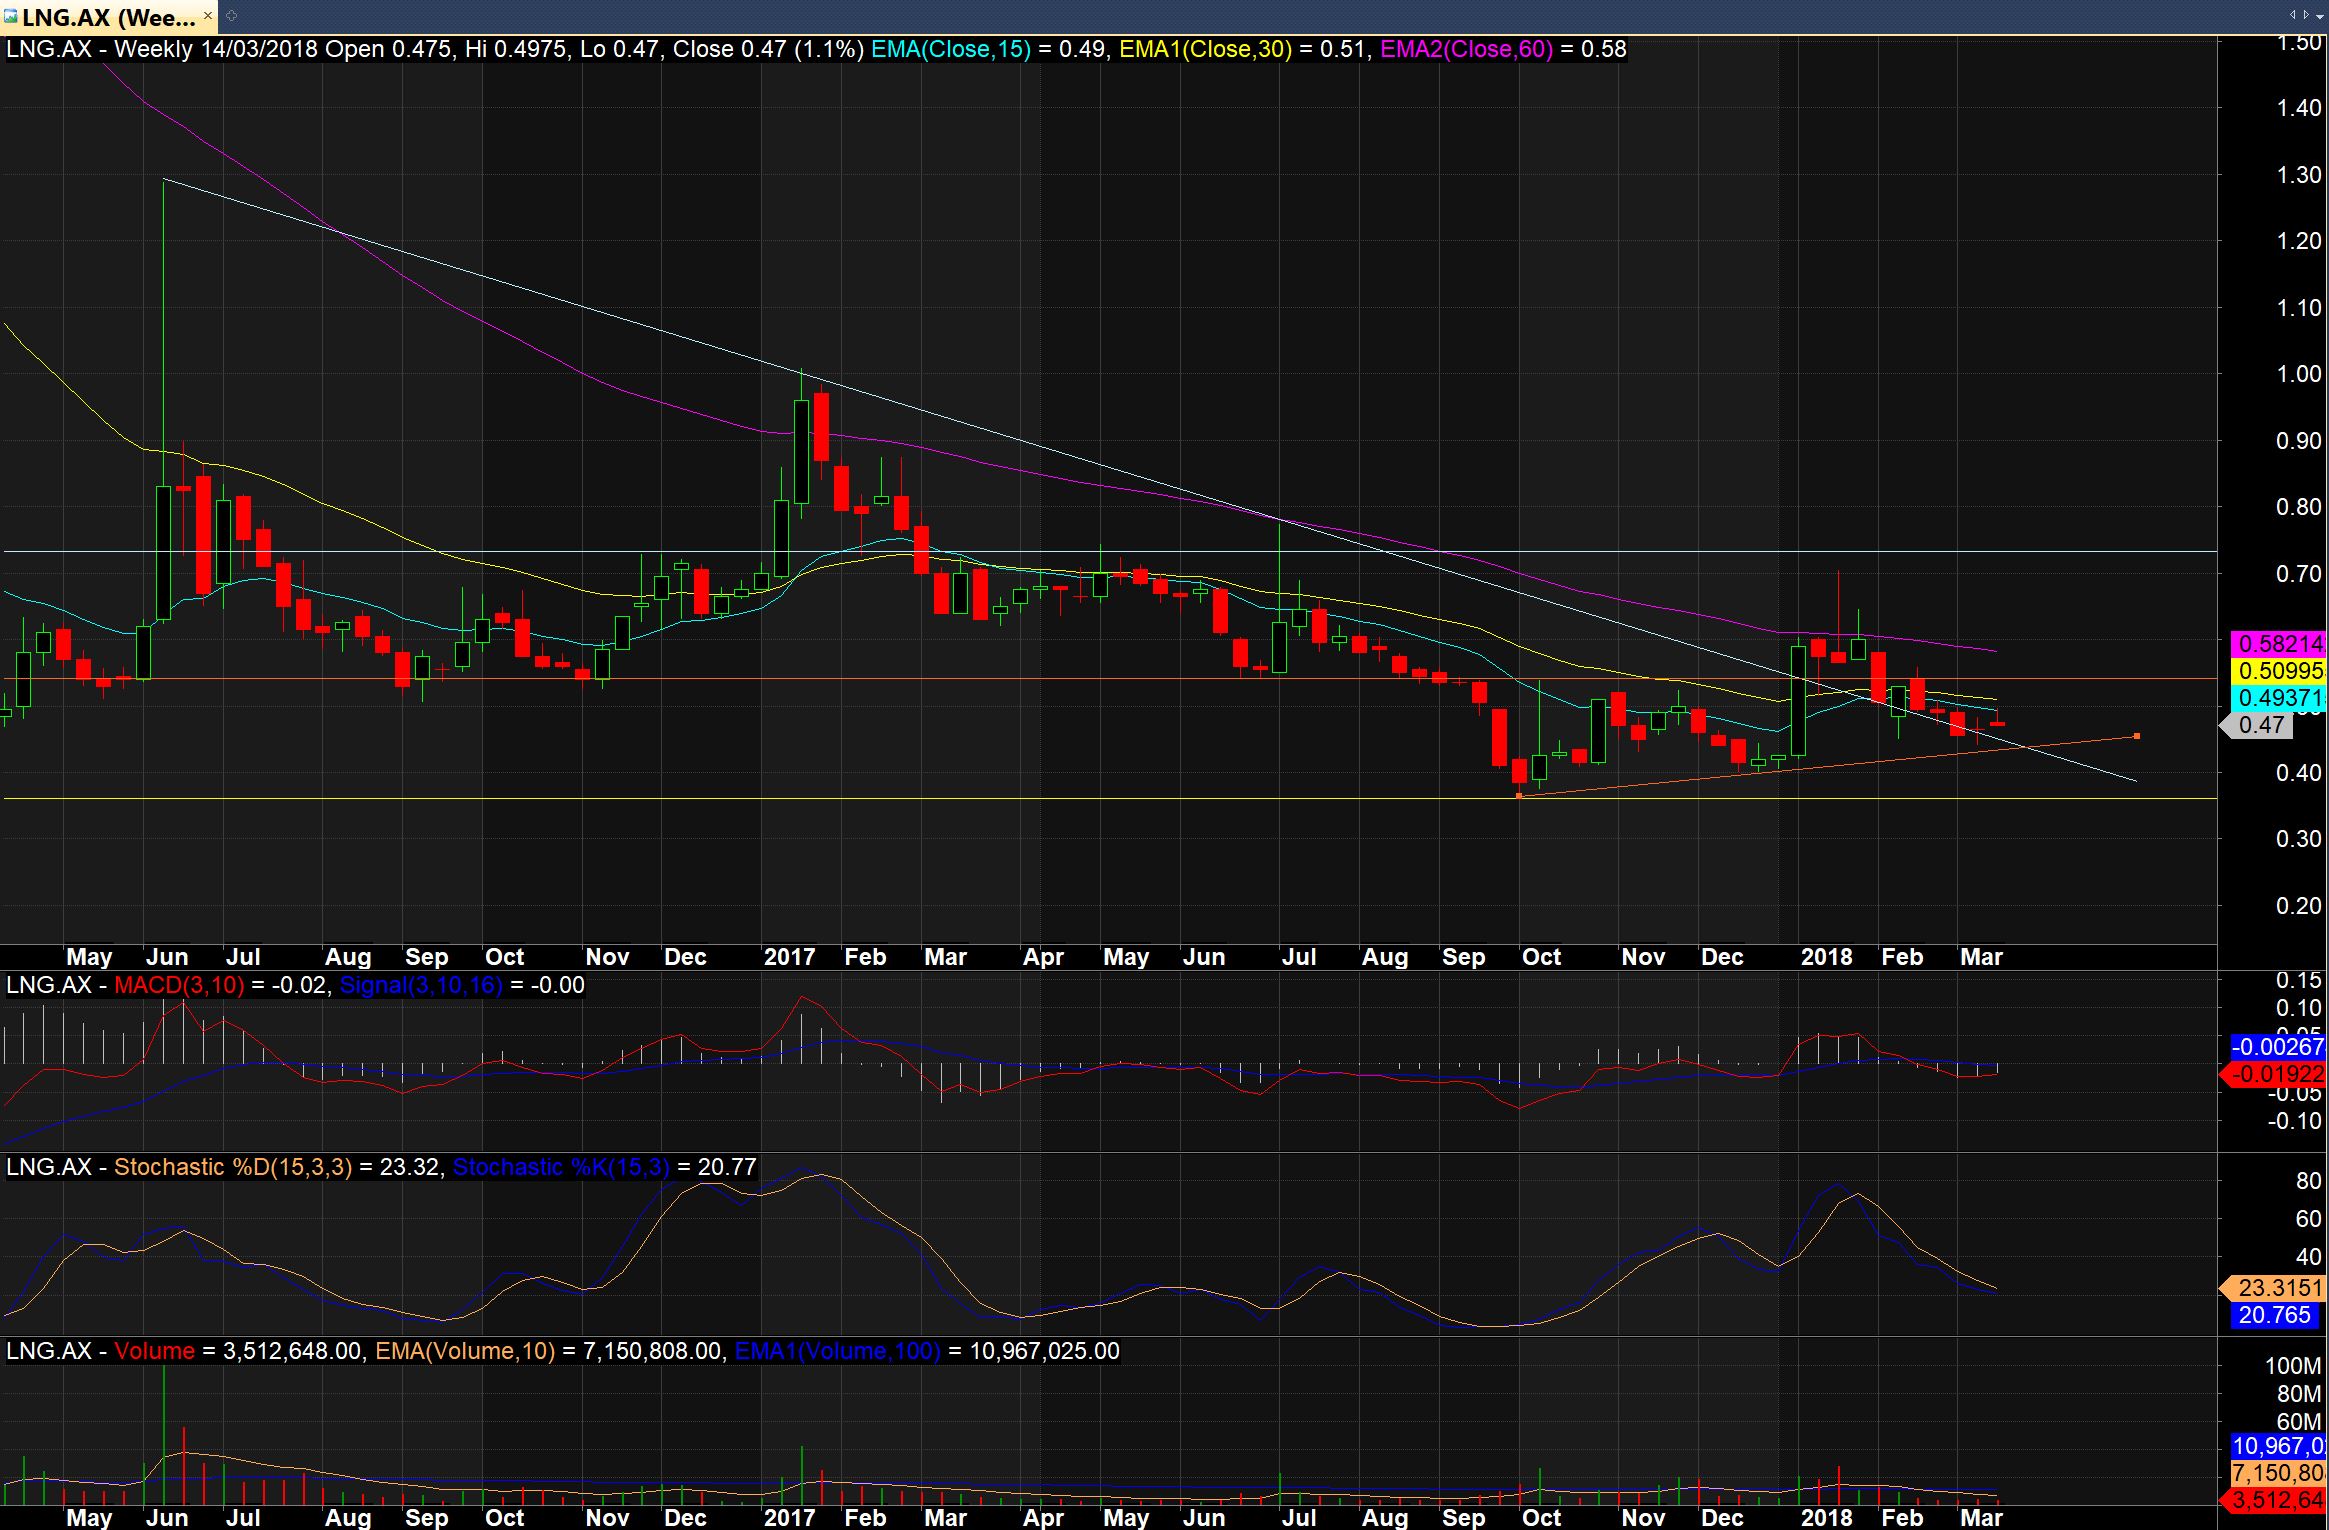Click the 0.47 last price marker
Image resolution: width=2329 pixels, height=1530 pixels.
coord(2258,725)
